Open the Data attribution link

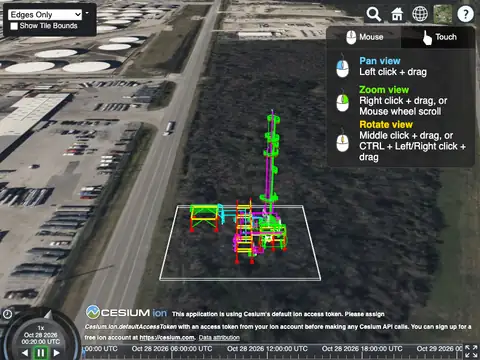(x=219, y=338)
